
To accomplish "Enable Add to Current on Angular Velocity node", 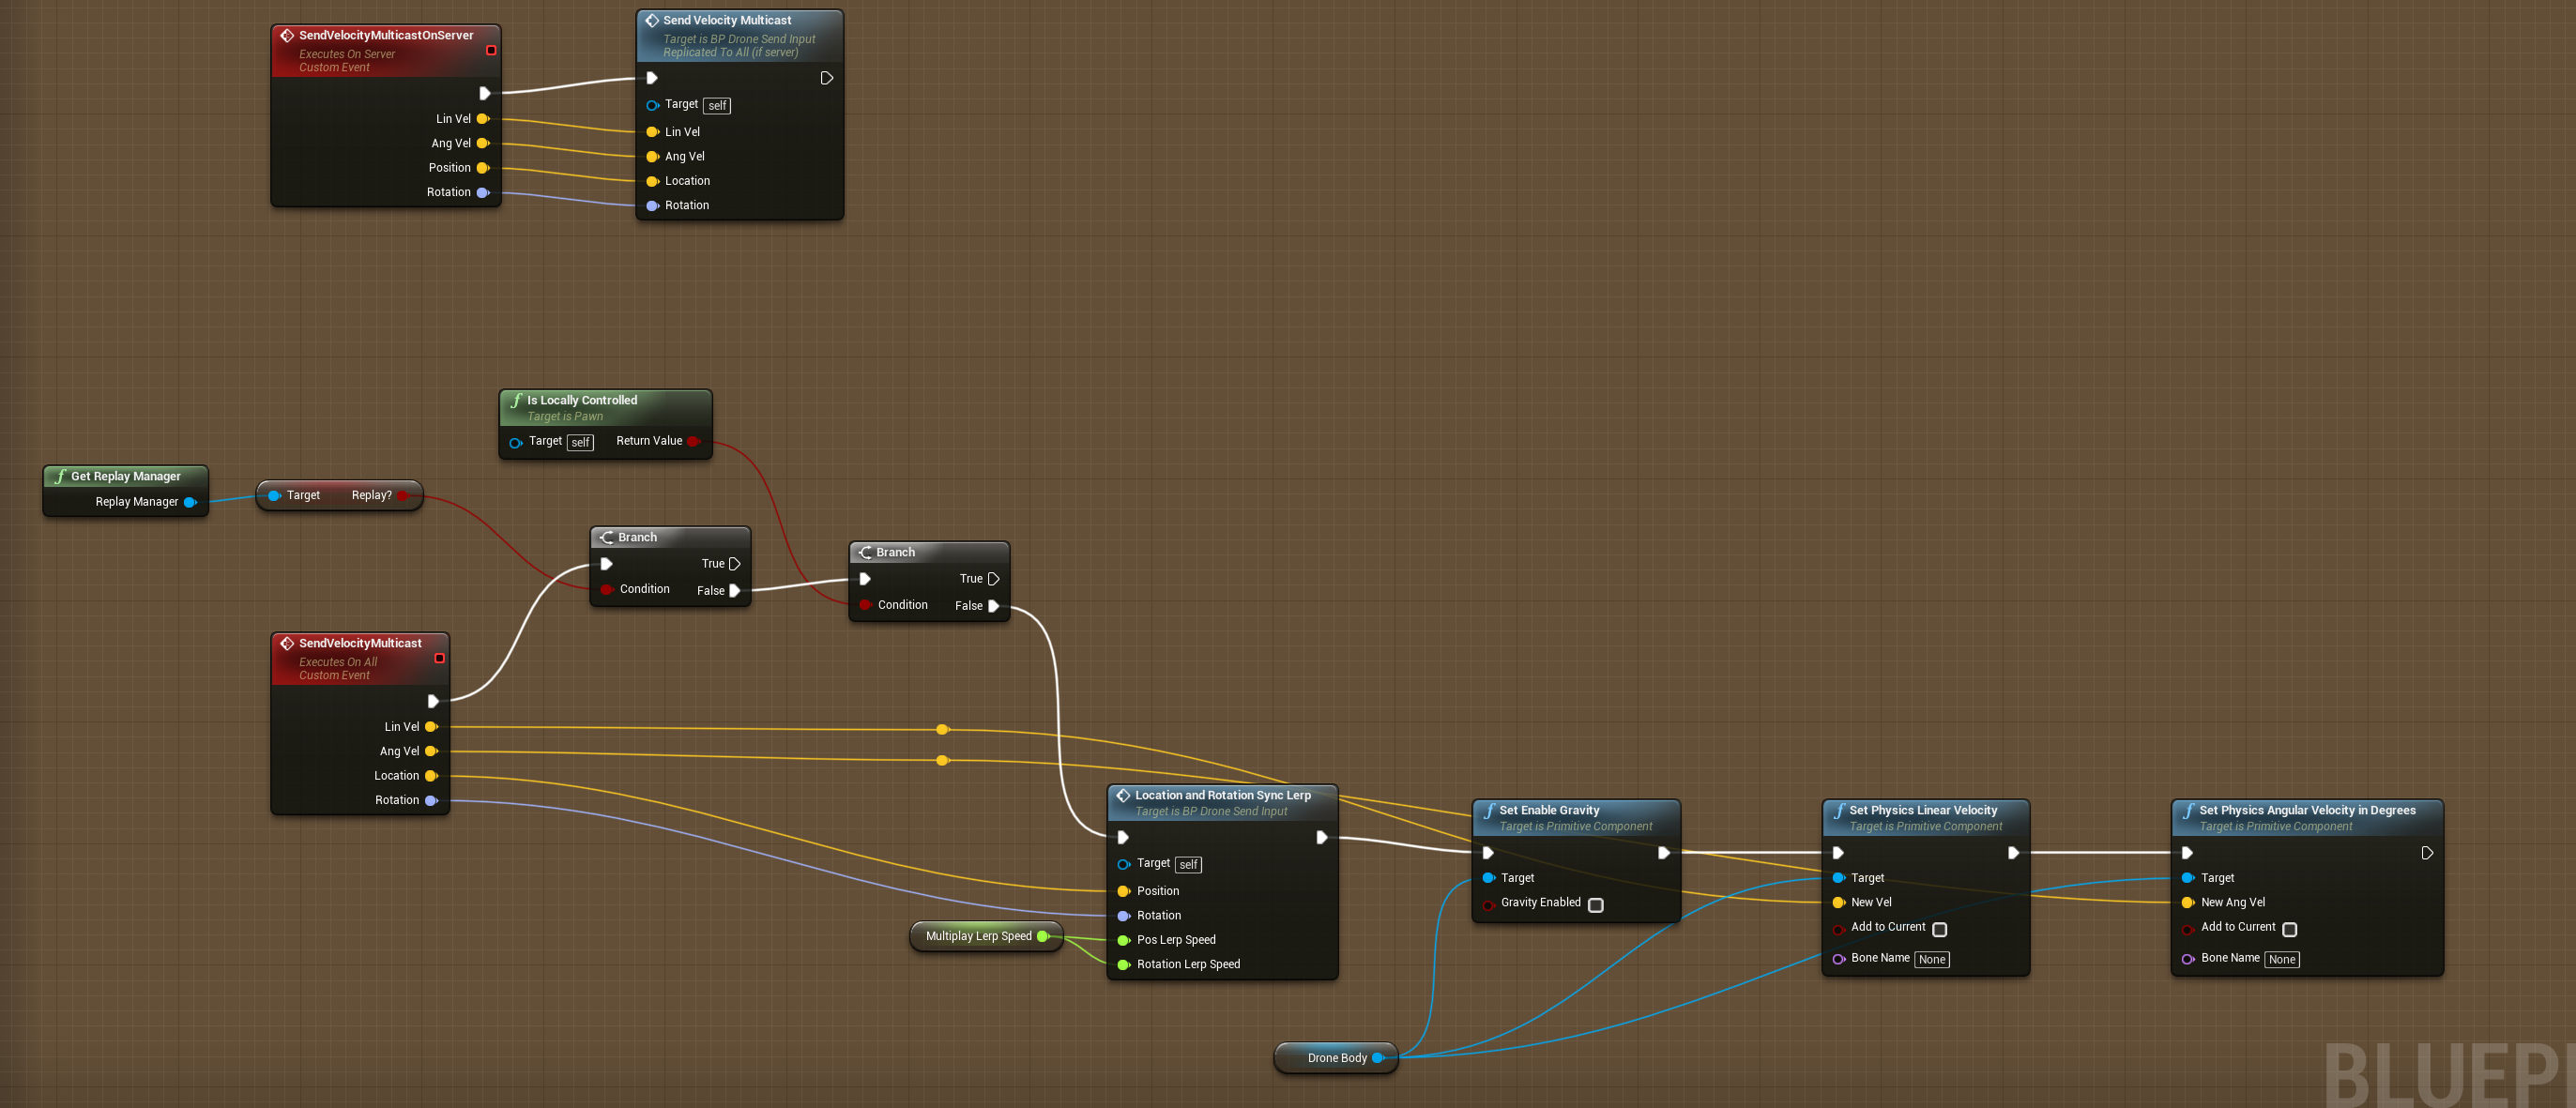I will pos(2290,929).
